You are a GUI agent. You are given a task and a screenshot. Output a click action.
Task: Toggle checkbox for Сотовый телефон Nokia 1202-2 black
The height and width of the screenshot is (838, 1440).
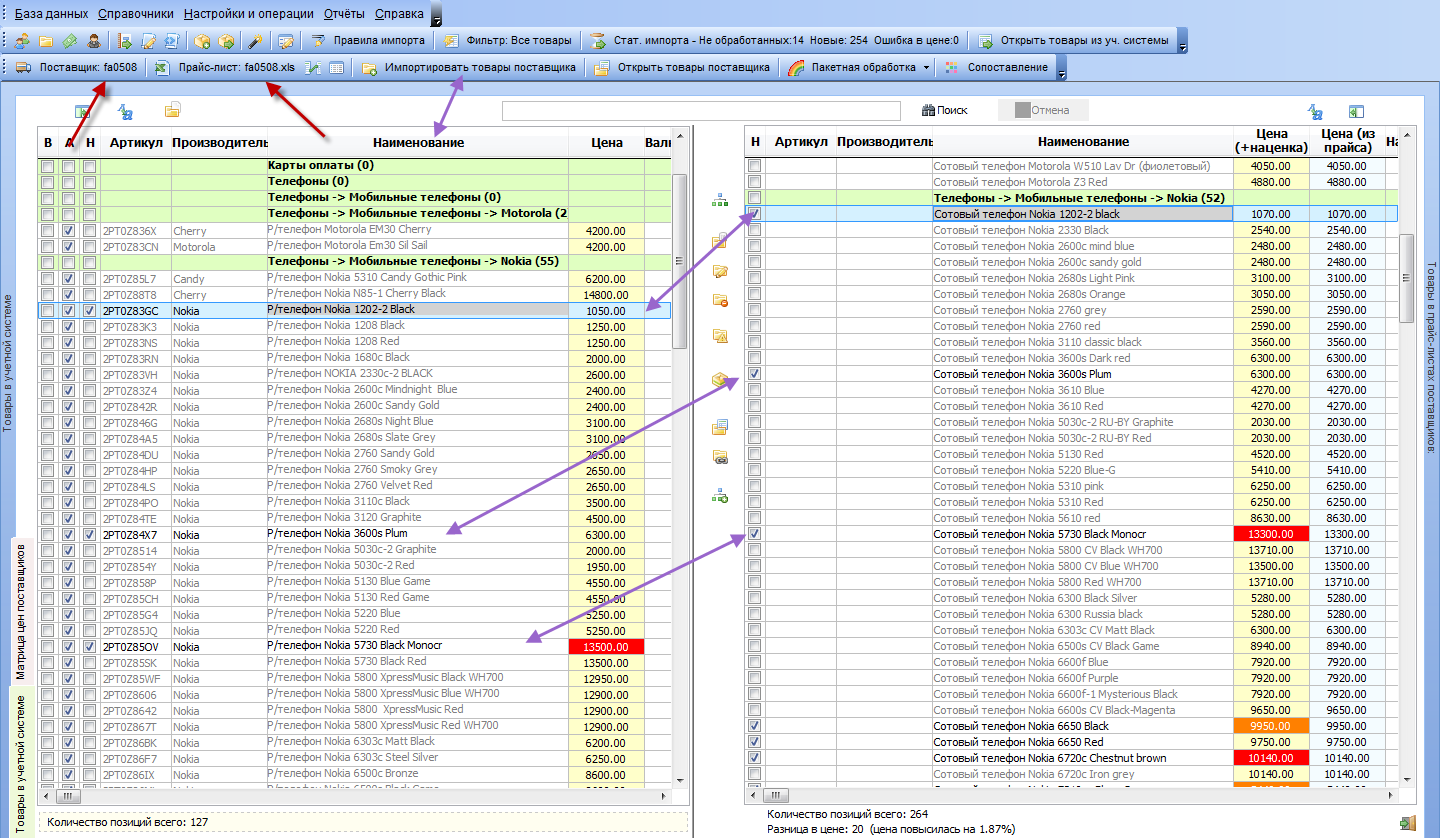(x=755, y=214)
